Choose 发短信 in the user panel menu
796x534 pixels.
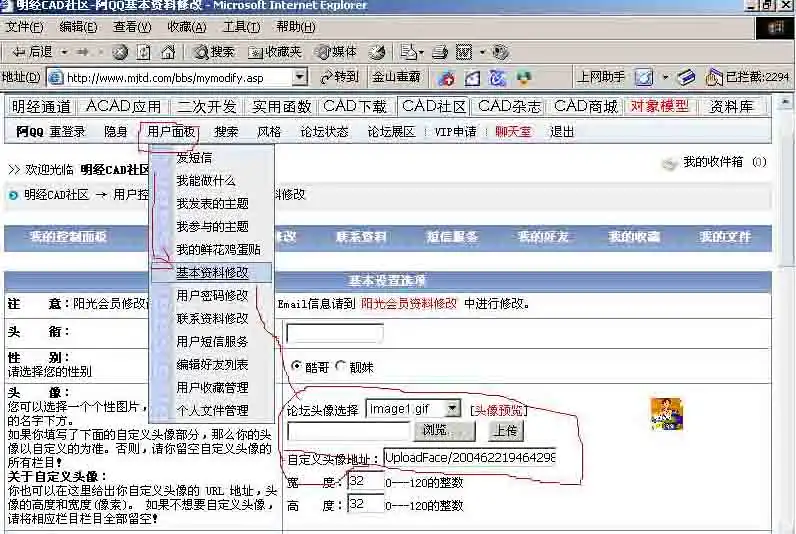[194, 158]
